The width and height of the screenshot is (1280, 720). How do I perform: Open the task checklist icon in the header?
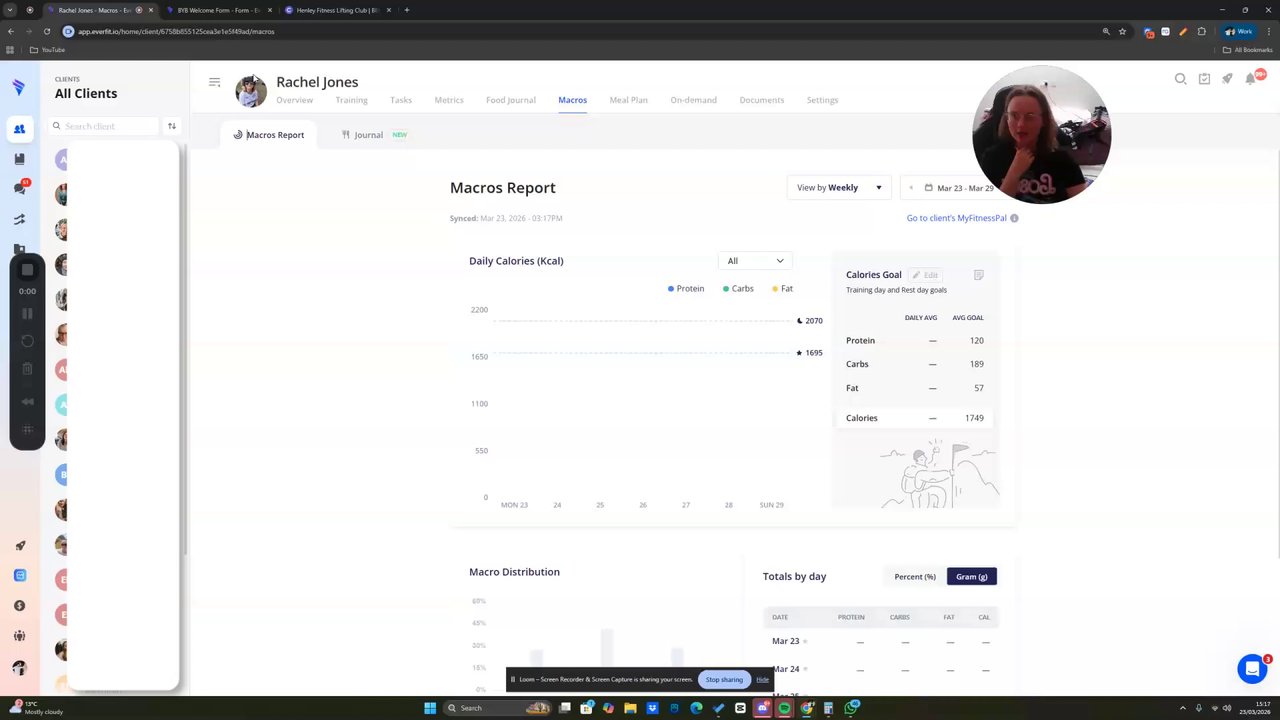pos(1204,79)
